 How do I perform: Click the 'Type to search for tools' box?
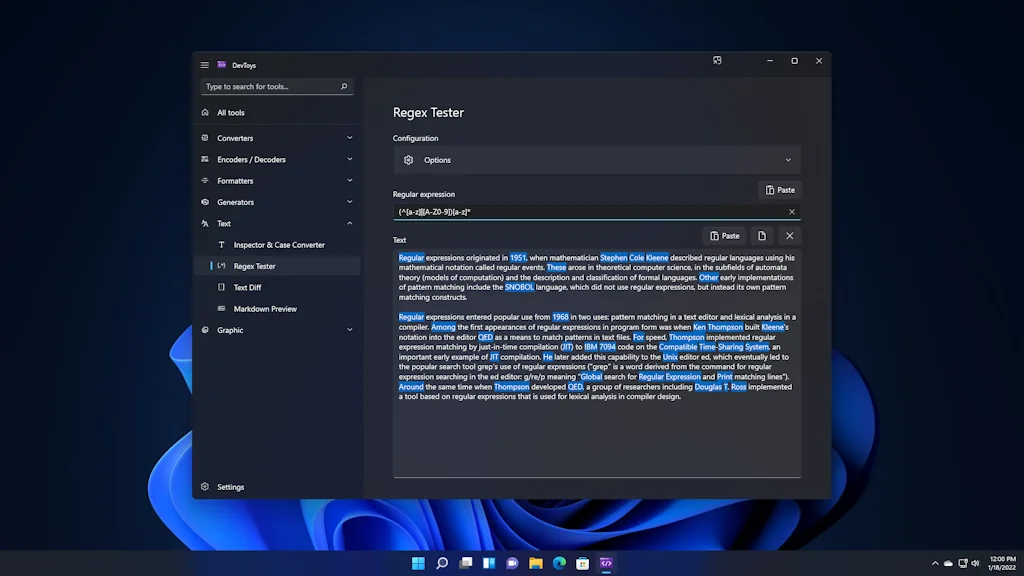click(x=268, y=87)
